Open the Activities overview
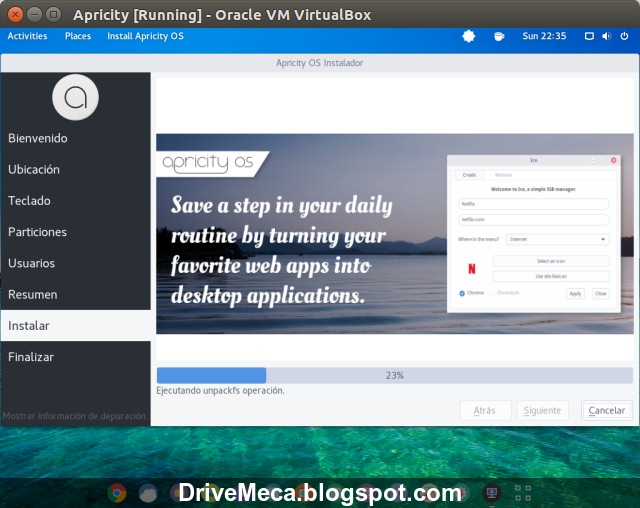Viewport: 640px width, 508px height. [x=27, y=36]
